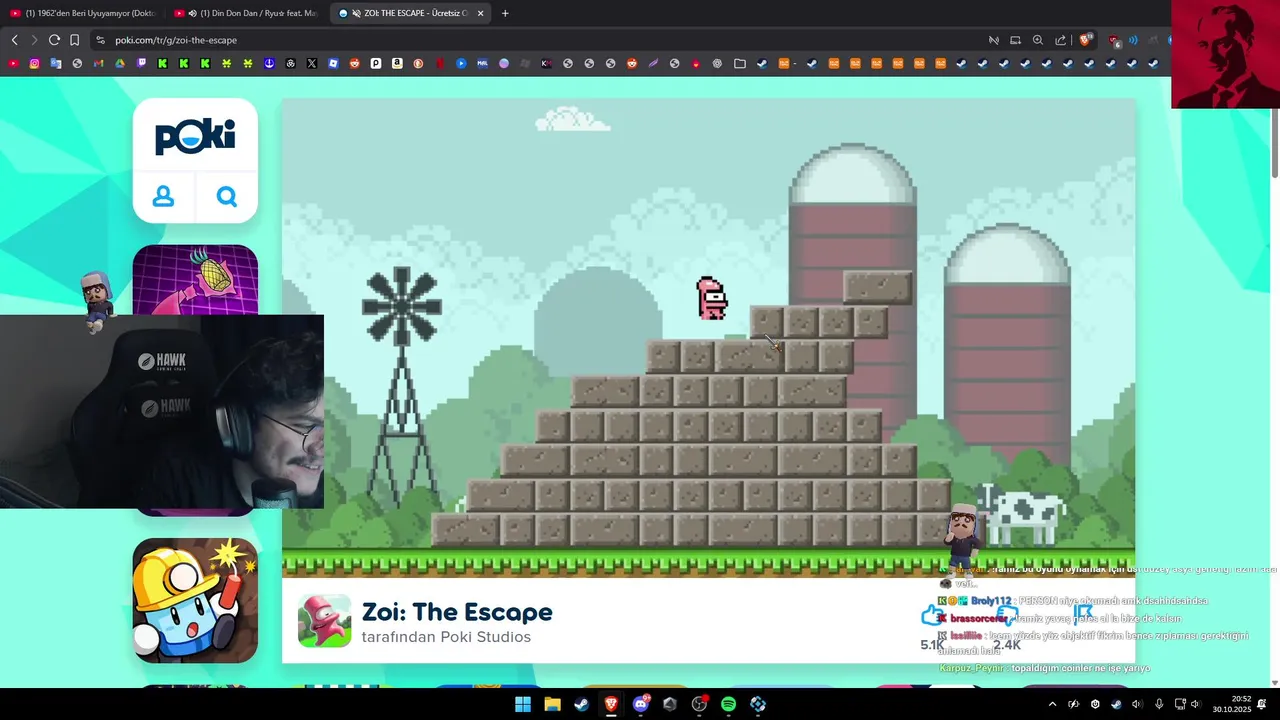
Task: Toggle mute on the Zoi tab
Action: coord(356,13)
